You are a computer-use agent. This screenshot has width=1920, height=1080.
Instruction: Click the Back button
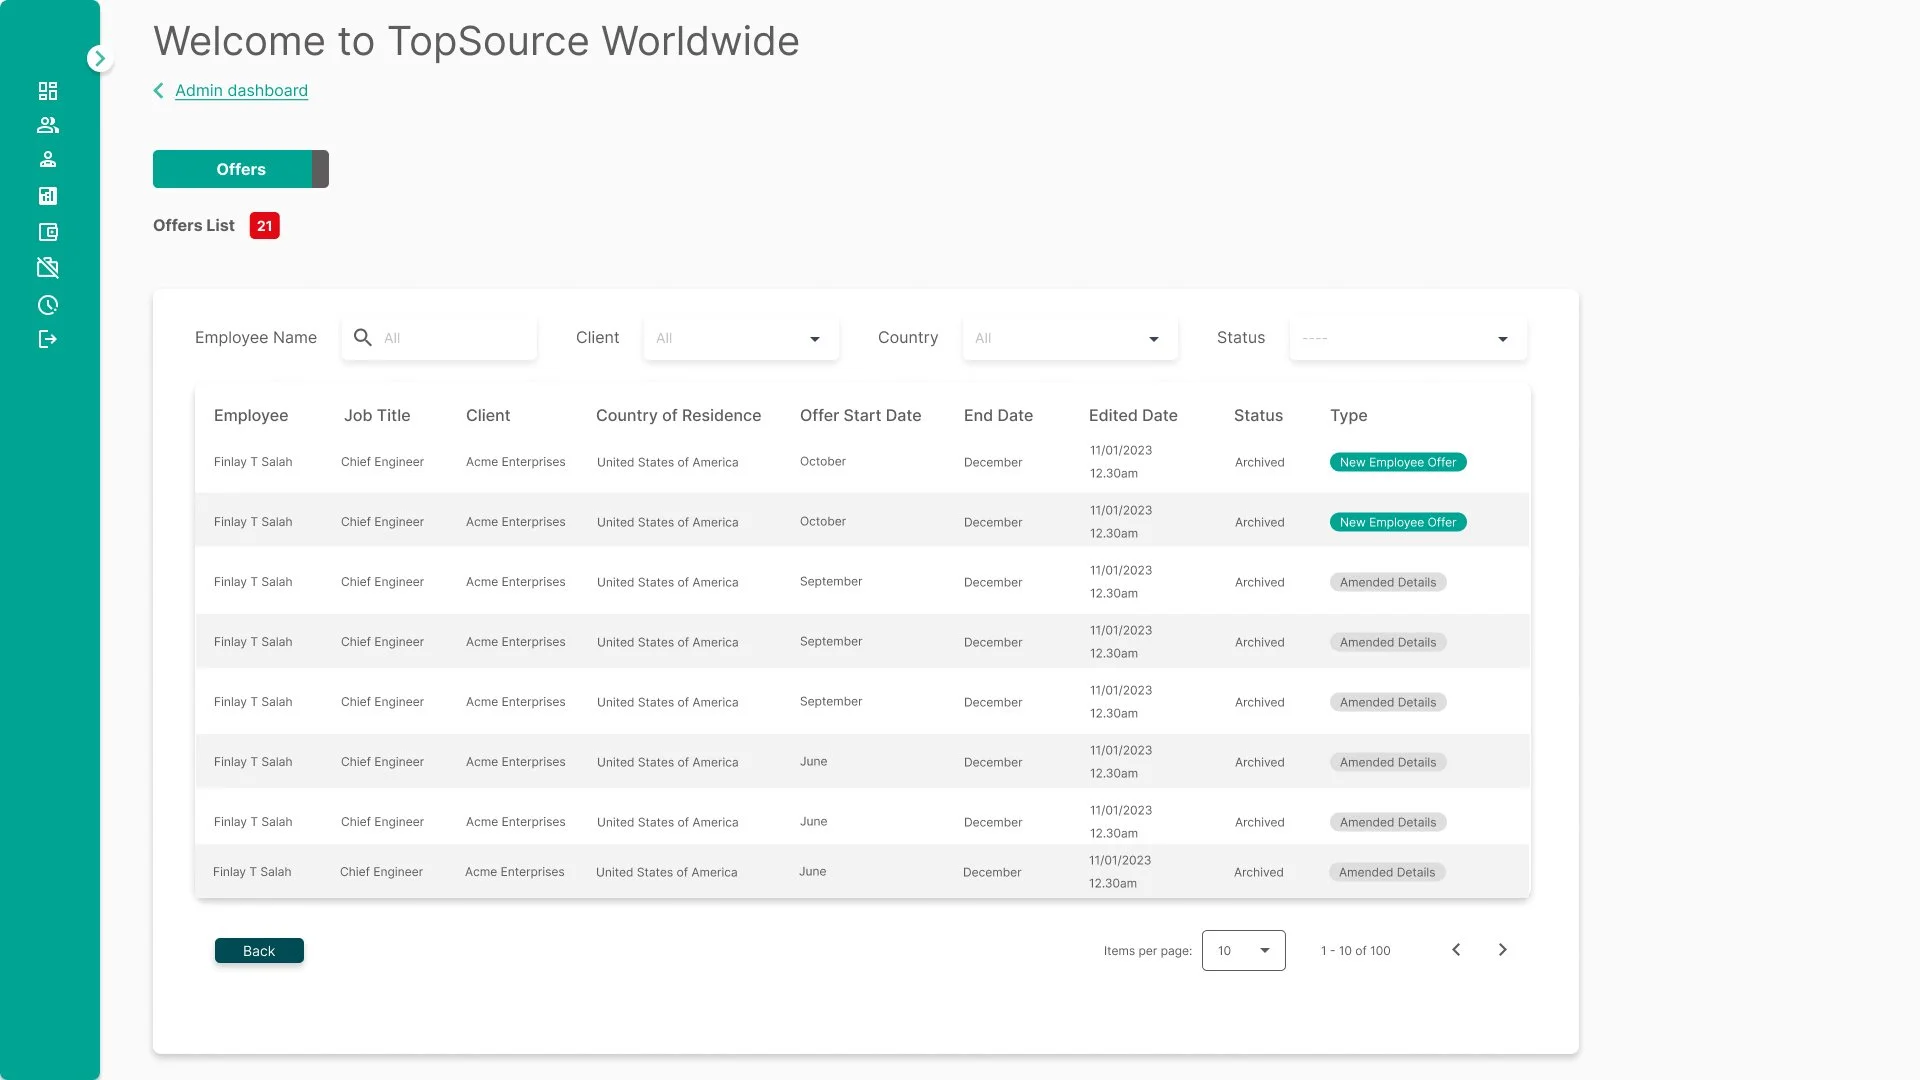pos(259,951)
